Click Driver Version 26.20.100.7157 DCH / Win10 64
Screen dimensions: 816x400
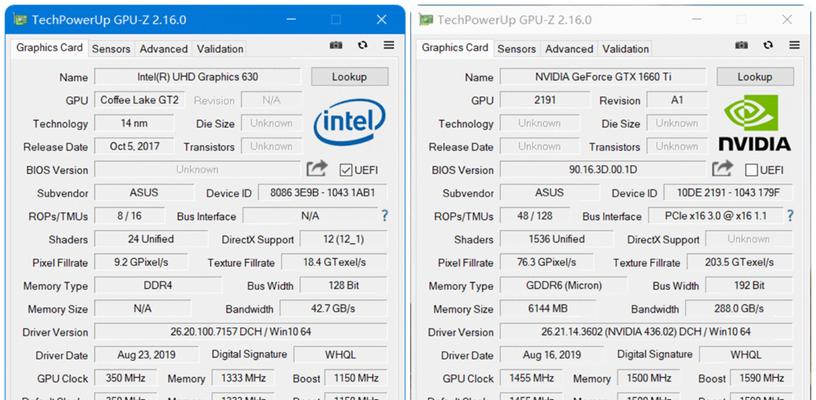pos(240,331)
